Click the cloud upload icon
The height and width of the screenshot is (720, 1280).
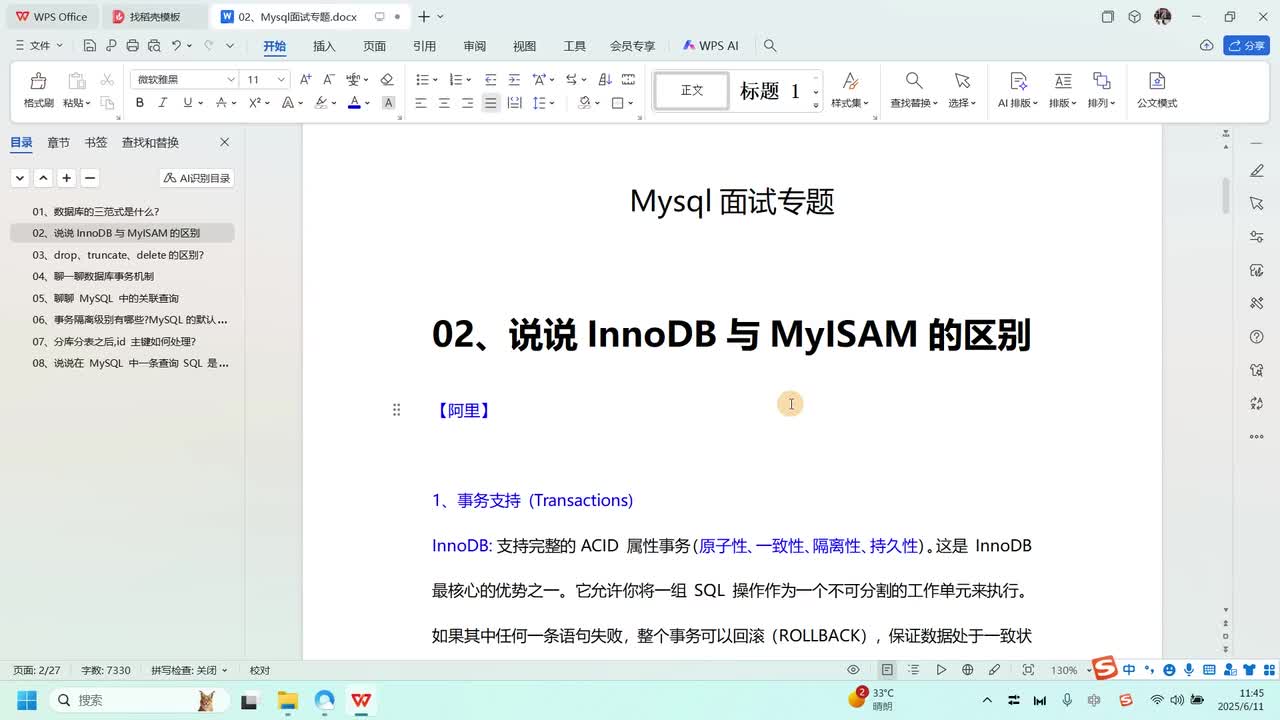(1206, 46)
